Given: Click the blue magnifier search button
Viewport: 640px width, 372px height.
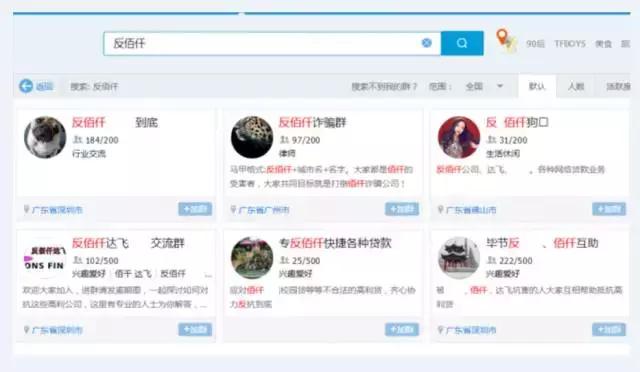Looking at the screenshot, I should pyautogui.click(x=462, y=43).
